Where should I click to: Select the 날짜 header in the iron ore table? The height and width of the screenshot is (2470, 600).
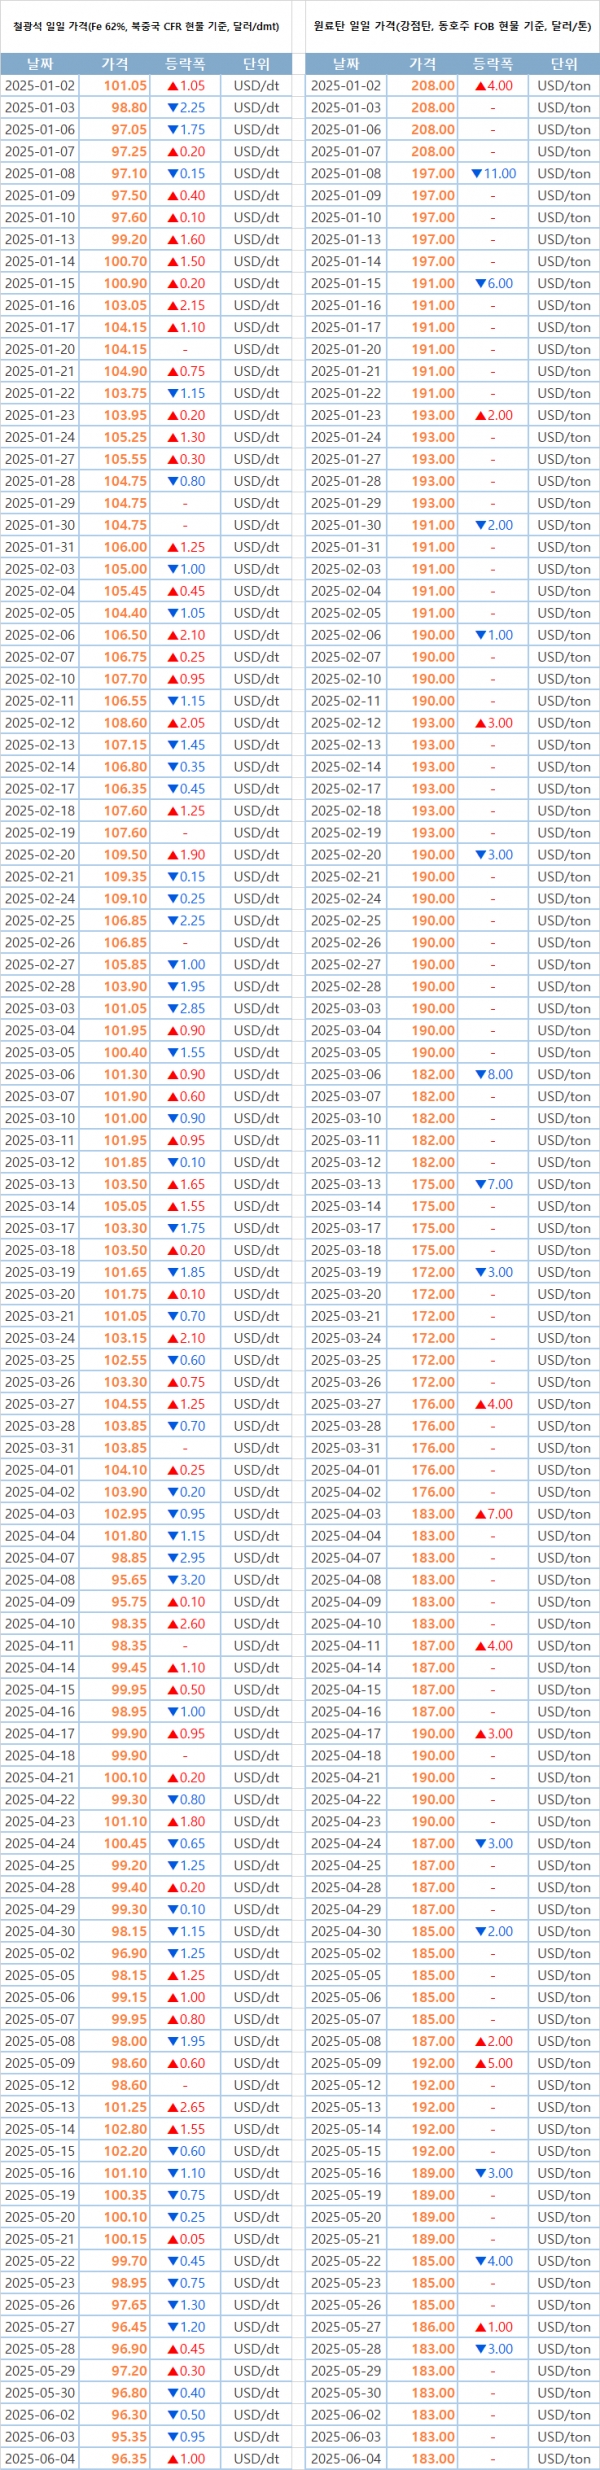pos(40,64)
